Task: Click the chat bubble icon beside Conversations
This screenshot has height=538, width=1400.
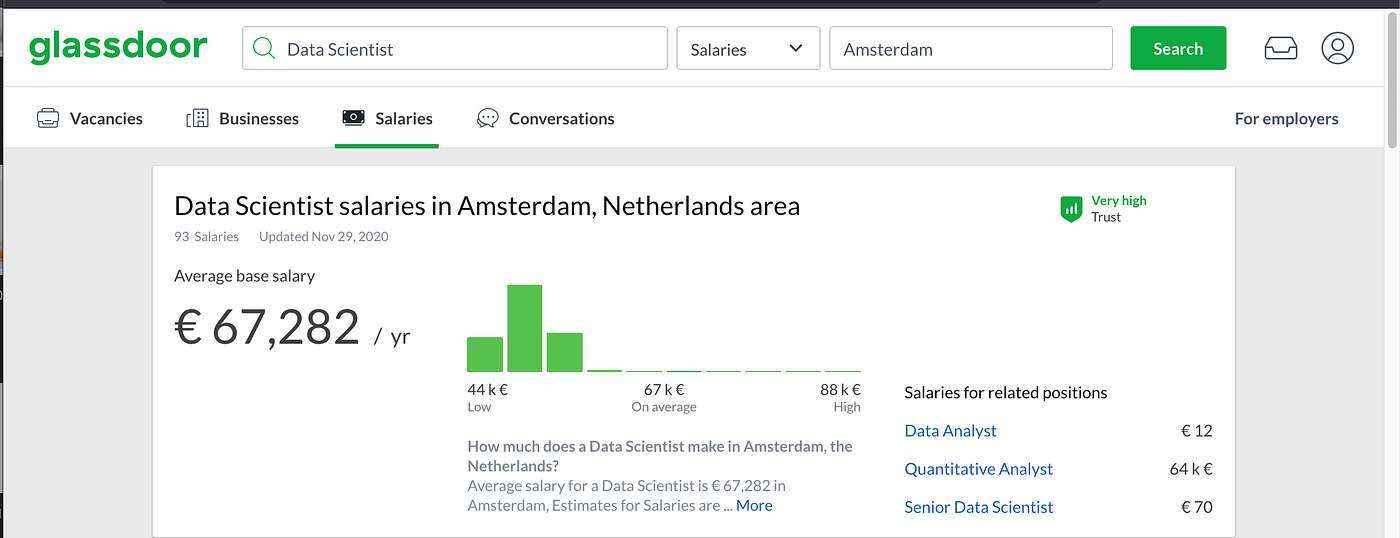Action: 487,118
